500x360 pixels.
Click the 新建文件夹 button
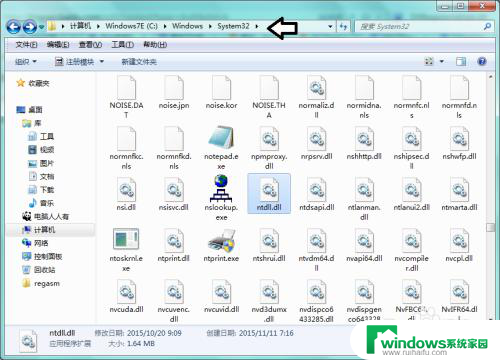(139, 62)
